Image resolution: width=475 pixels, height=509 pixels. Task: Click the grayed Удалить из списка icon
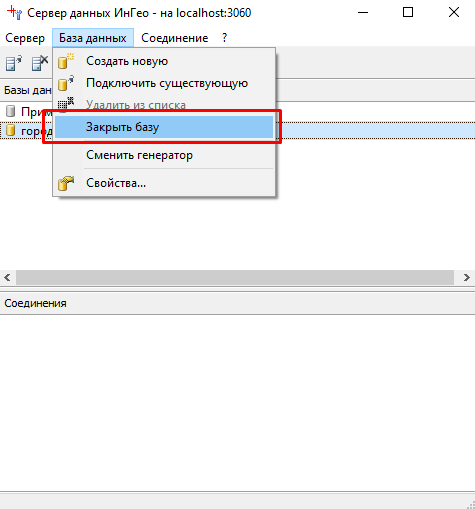click(66, 104)
